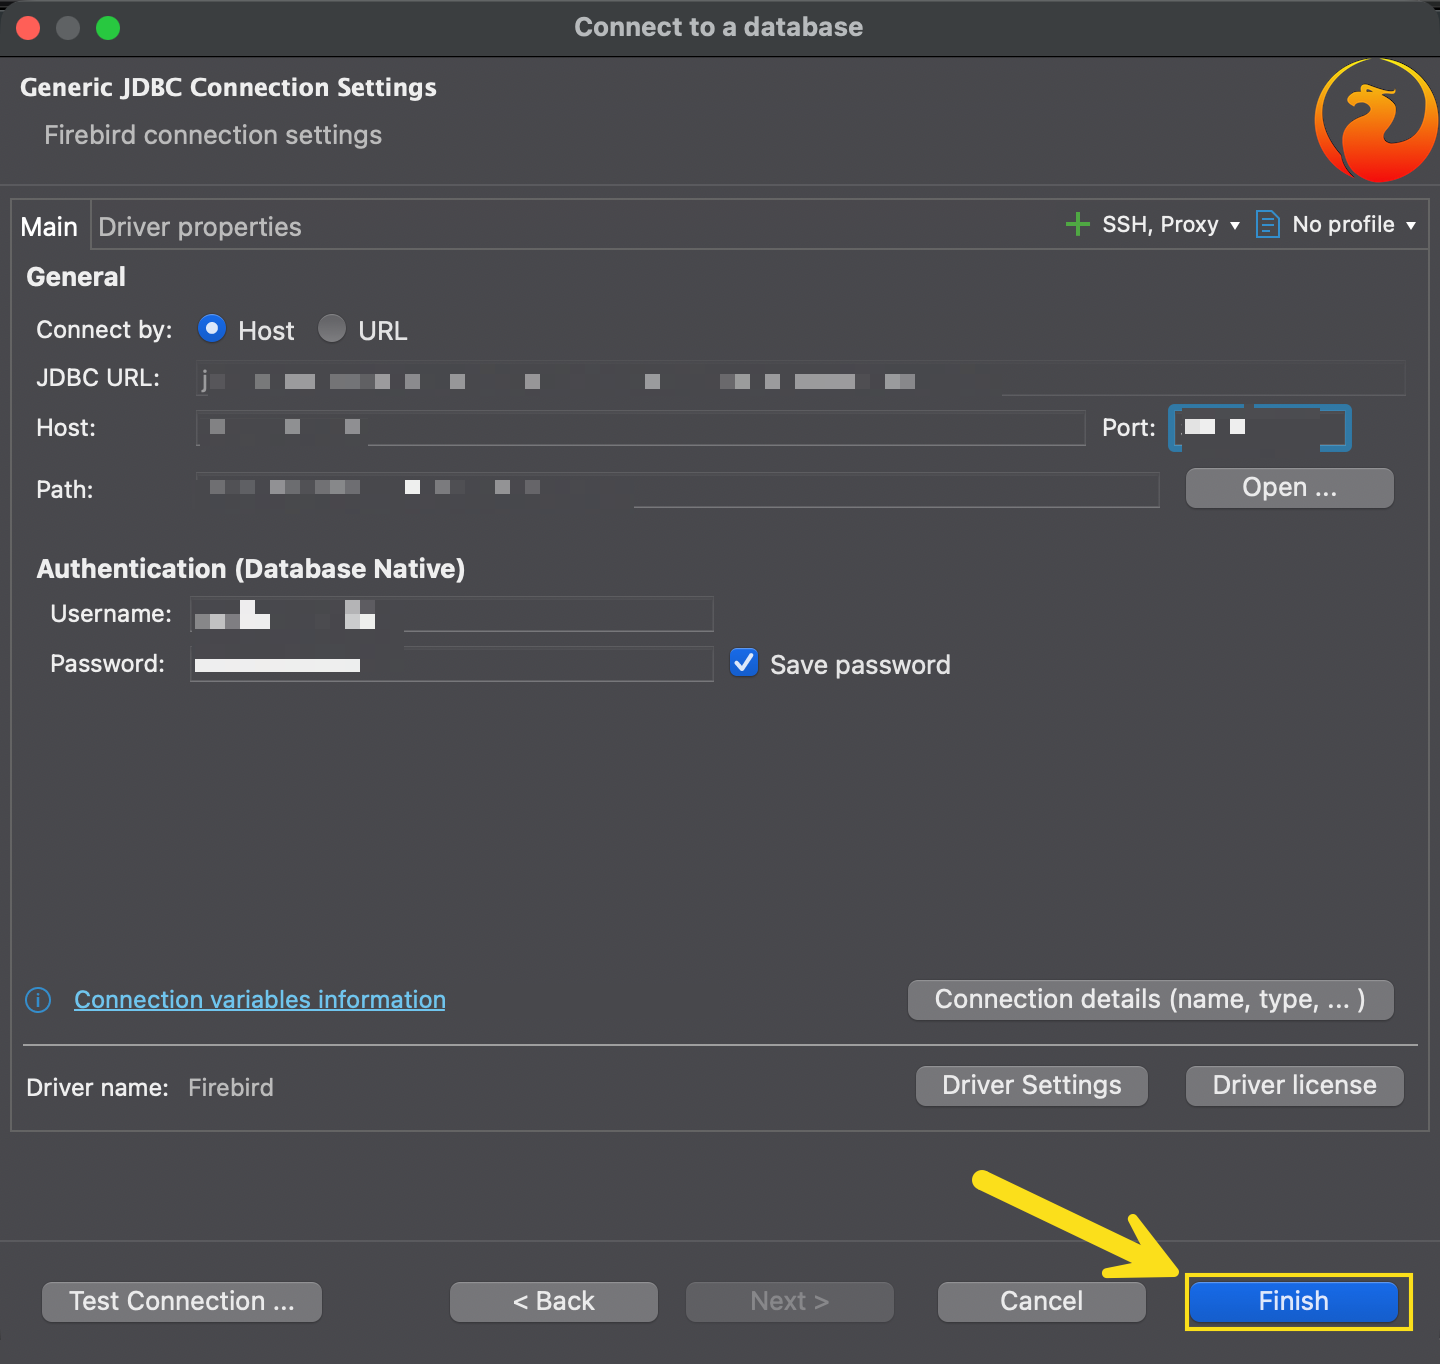Click the Open ... button for path
The height and width of the screenshot is (1364, 1440).
coord(1289,488)
